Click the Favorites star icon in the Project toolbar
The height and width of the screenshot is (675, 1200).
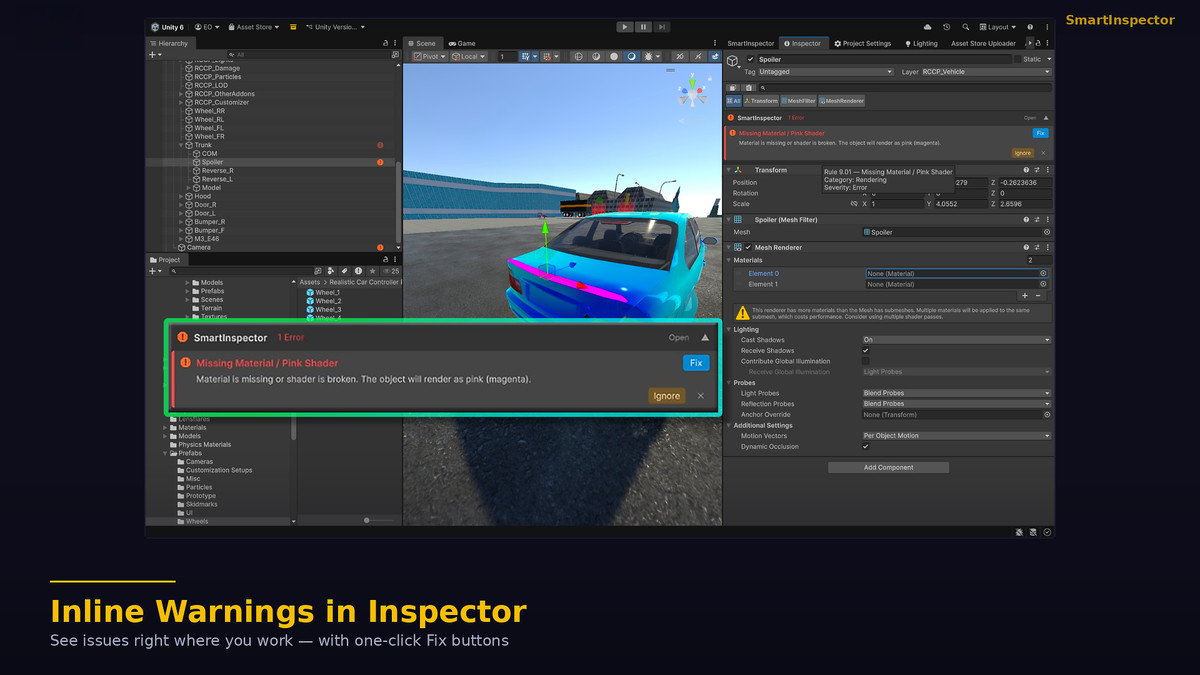tap(372, 270)
